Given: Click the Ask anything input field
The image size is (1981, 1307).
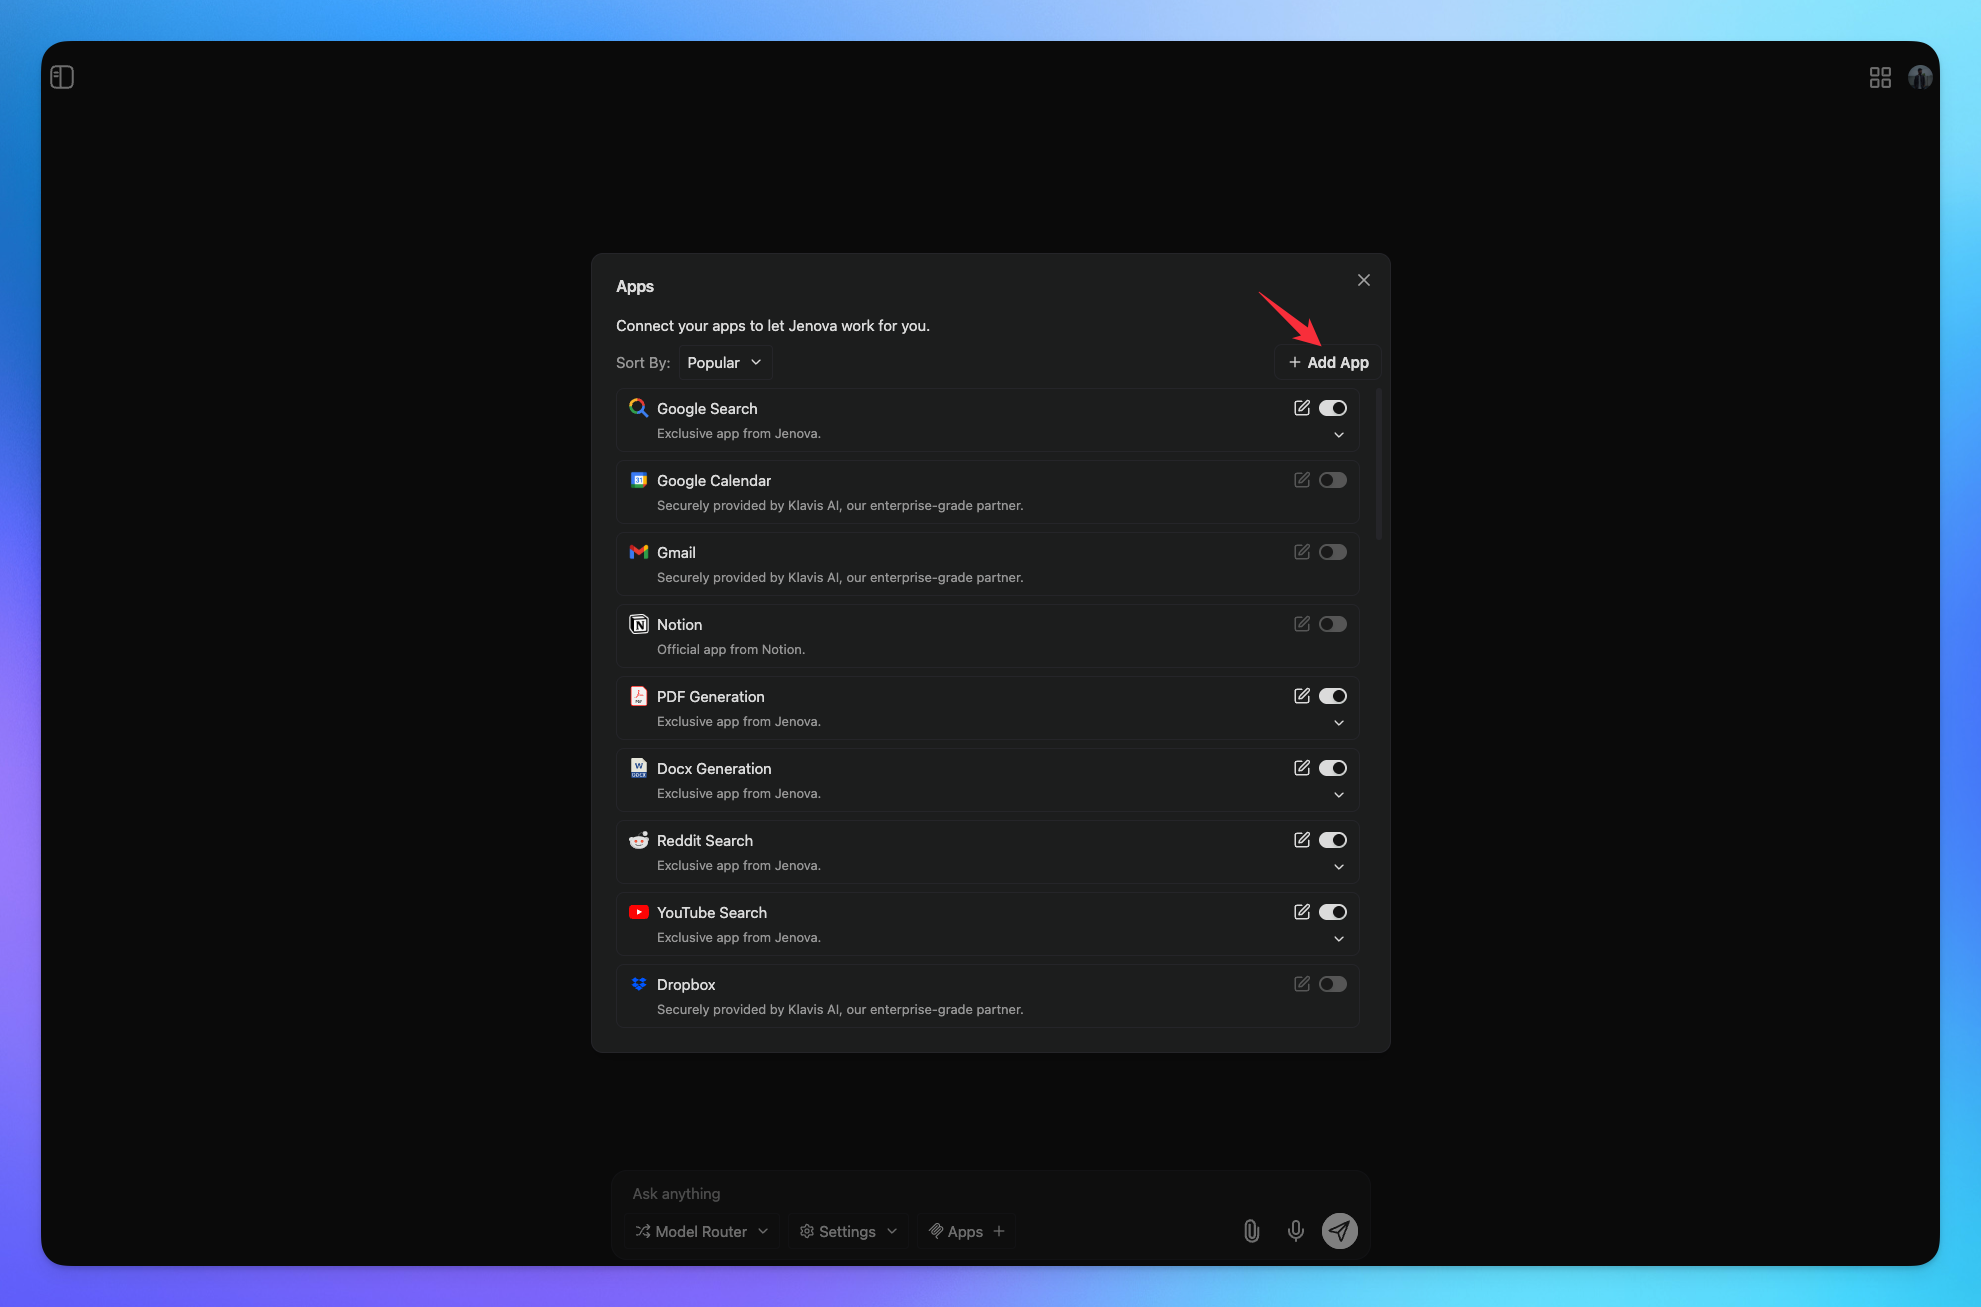Looking at the screenshot, I should click(900, 1192).
